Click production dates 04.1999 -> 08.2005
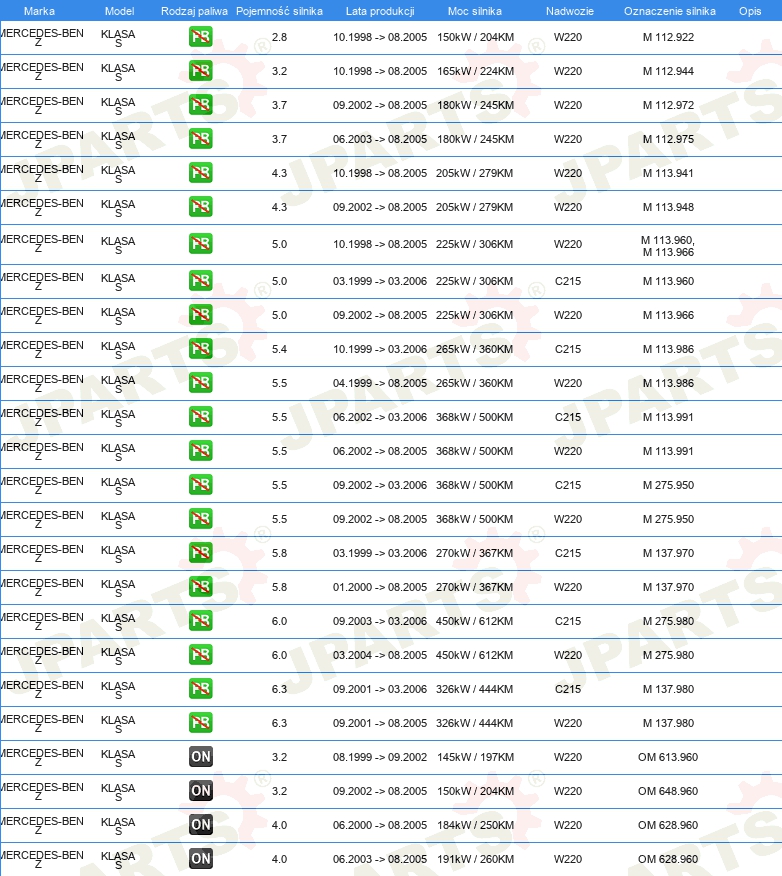782x876 pixels. 380,383
